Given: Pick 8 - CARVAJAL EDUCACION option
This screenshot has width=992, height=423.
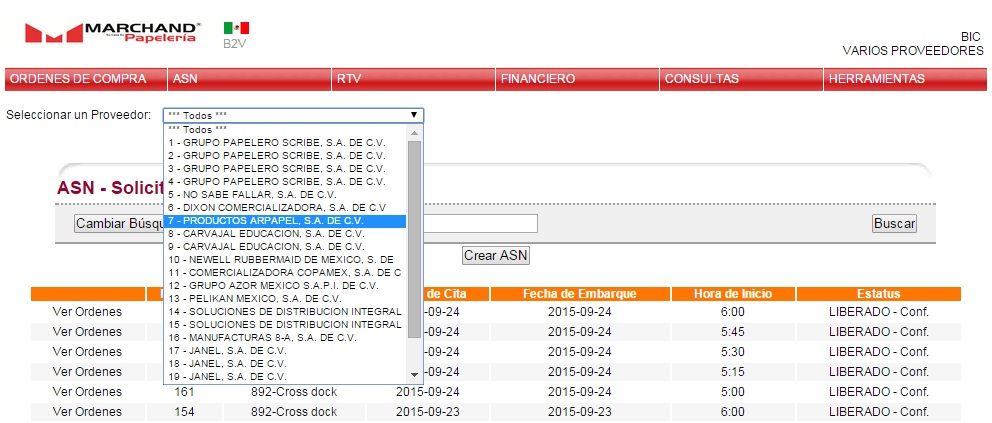Looking at the screenshot, I should point(285,233).
